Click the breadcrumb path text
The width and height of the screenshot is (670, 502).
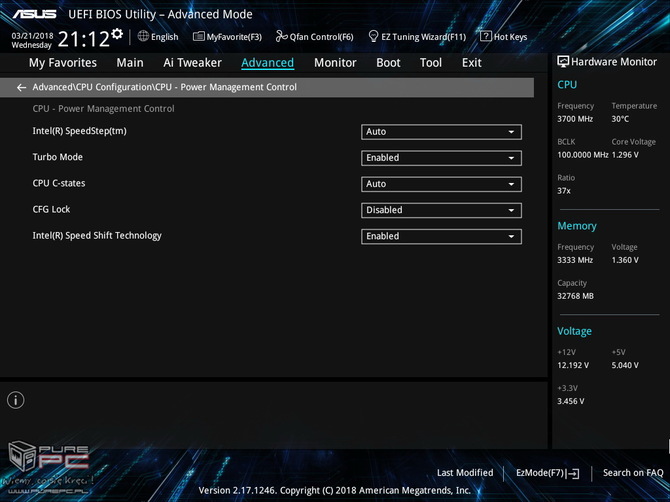tap(165, 87)
